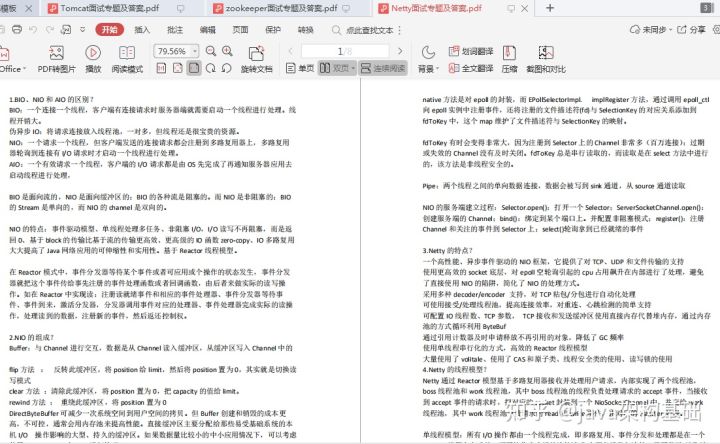The image size is (720, 444).
Task: Open a new tab with plus button
Action: 550,8
